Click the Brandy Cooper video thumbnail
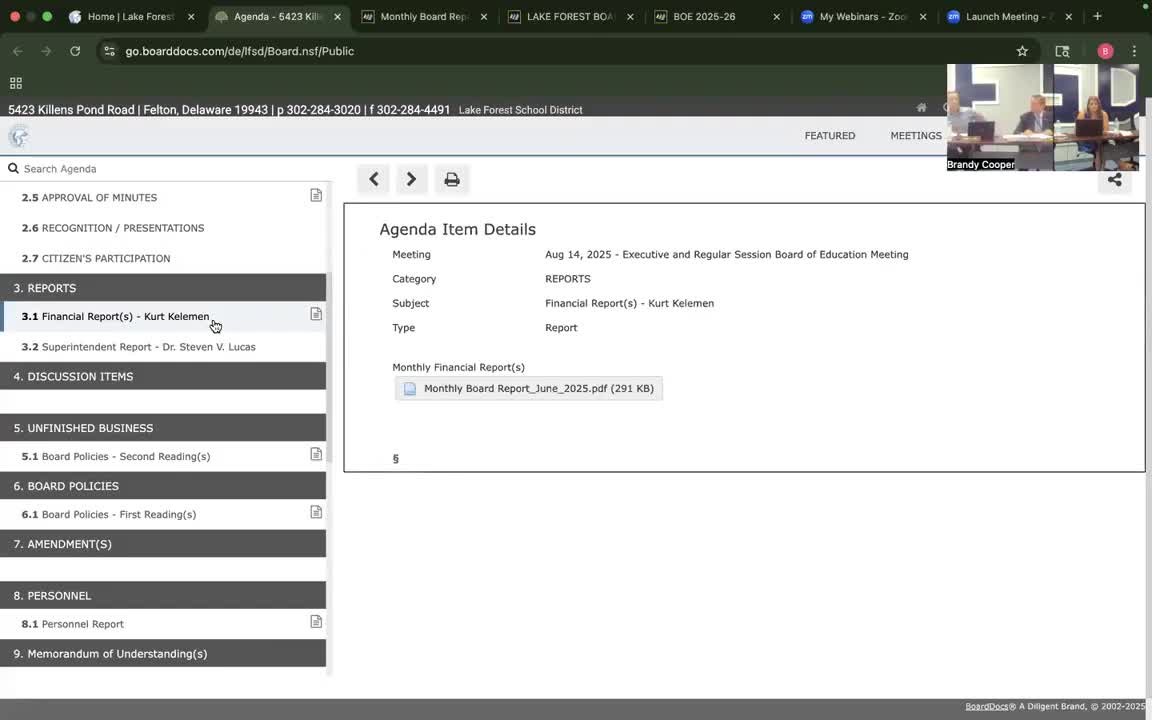This screenshot has height=720, width=1152. 1042,117
